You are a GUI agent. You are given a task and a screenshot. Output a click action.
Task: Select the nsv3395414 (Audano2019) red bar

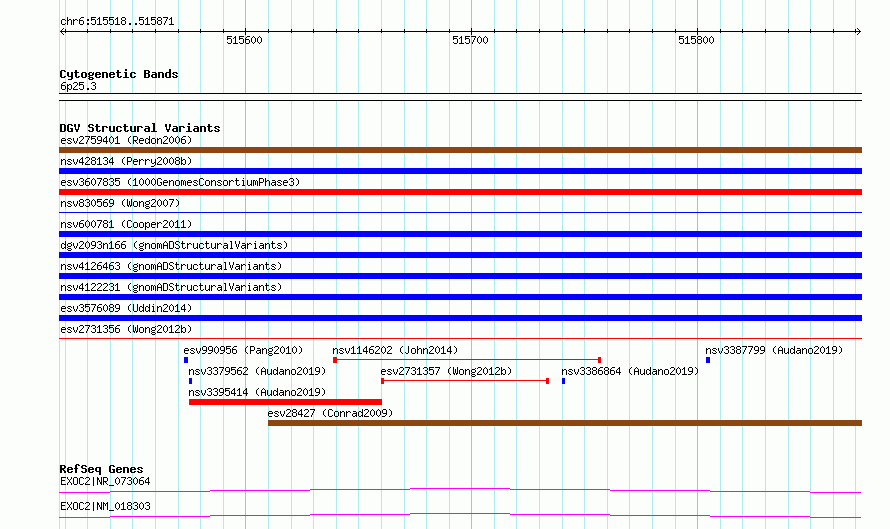[286, 402]
